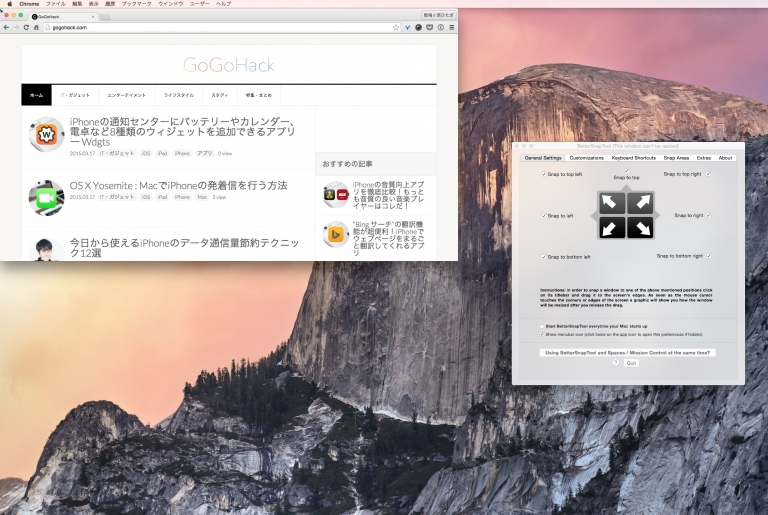Open the Apple menu
This screenshot has width=768, height=515.
point(9,3)
